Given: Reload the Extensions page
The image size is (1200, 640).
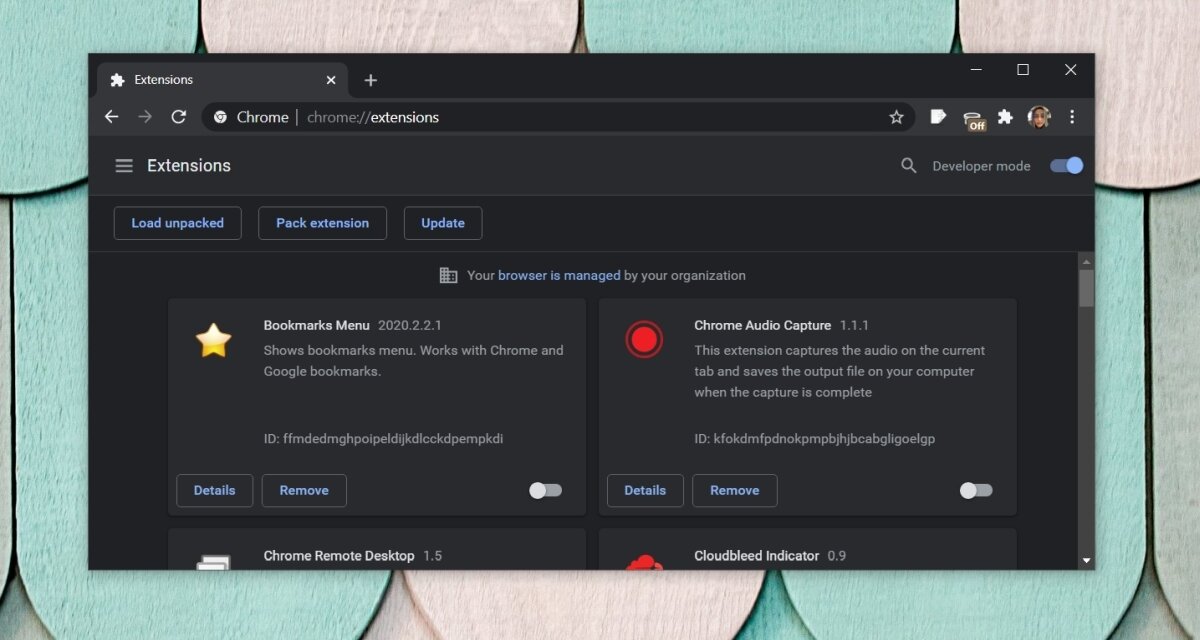Looking at the screenshot, I should (x=178, y=116).
